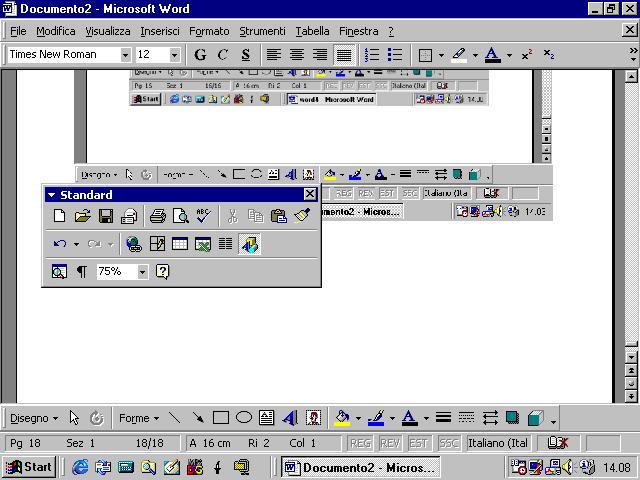
Task: Toggle Show/Hide paragraph marks
Action: point(82,271)
